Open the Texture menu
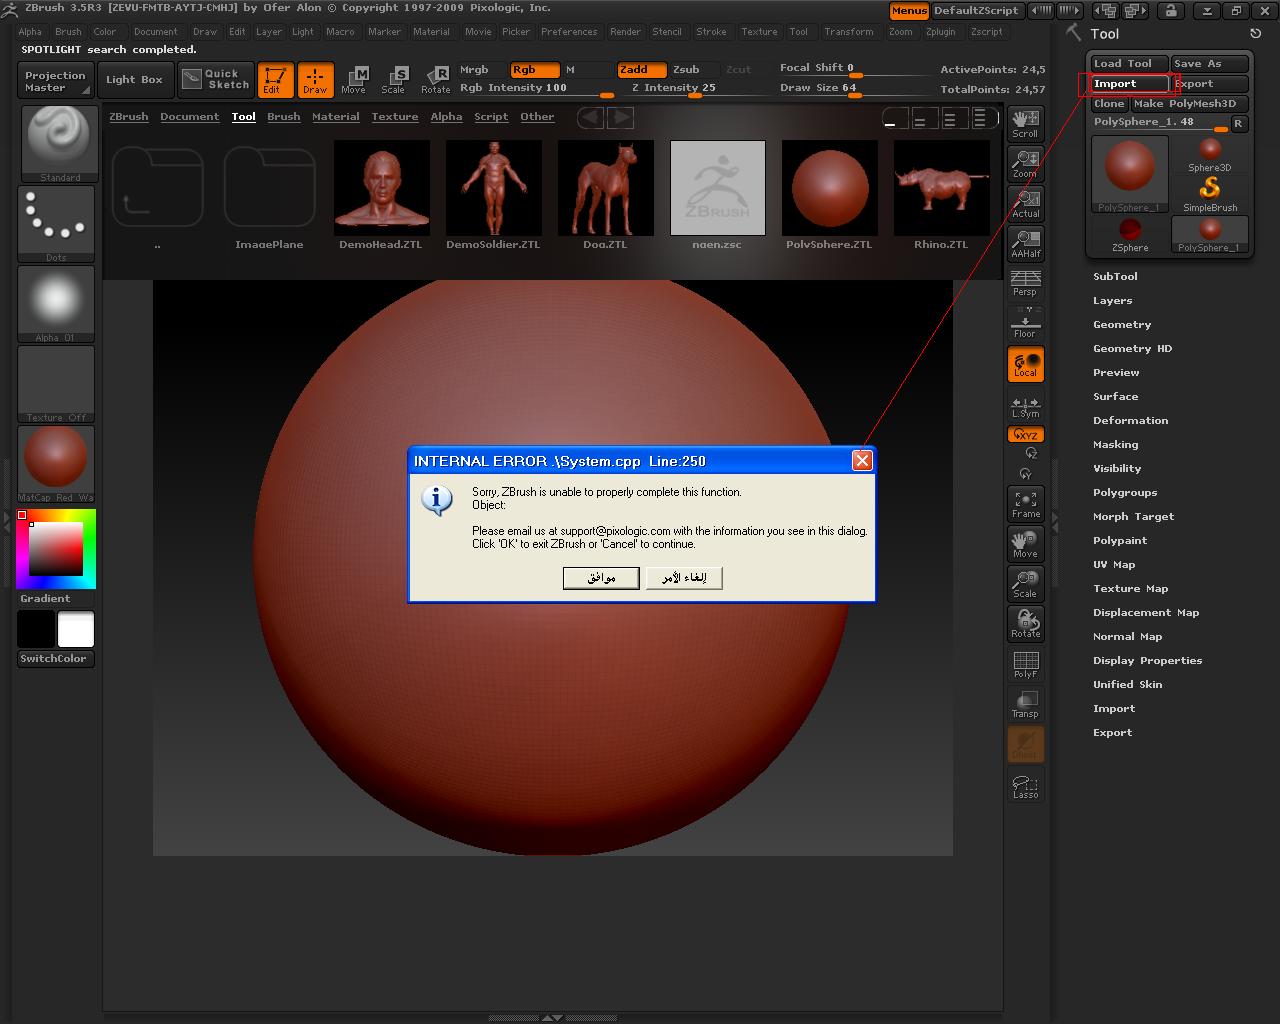Image resolution: width=1280 pixels, height=1024 pixels. tap(759, 31)
